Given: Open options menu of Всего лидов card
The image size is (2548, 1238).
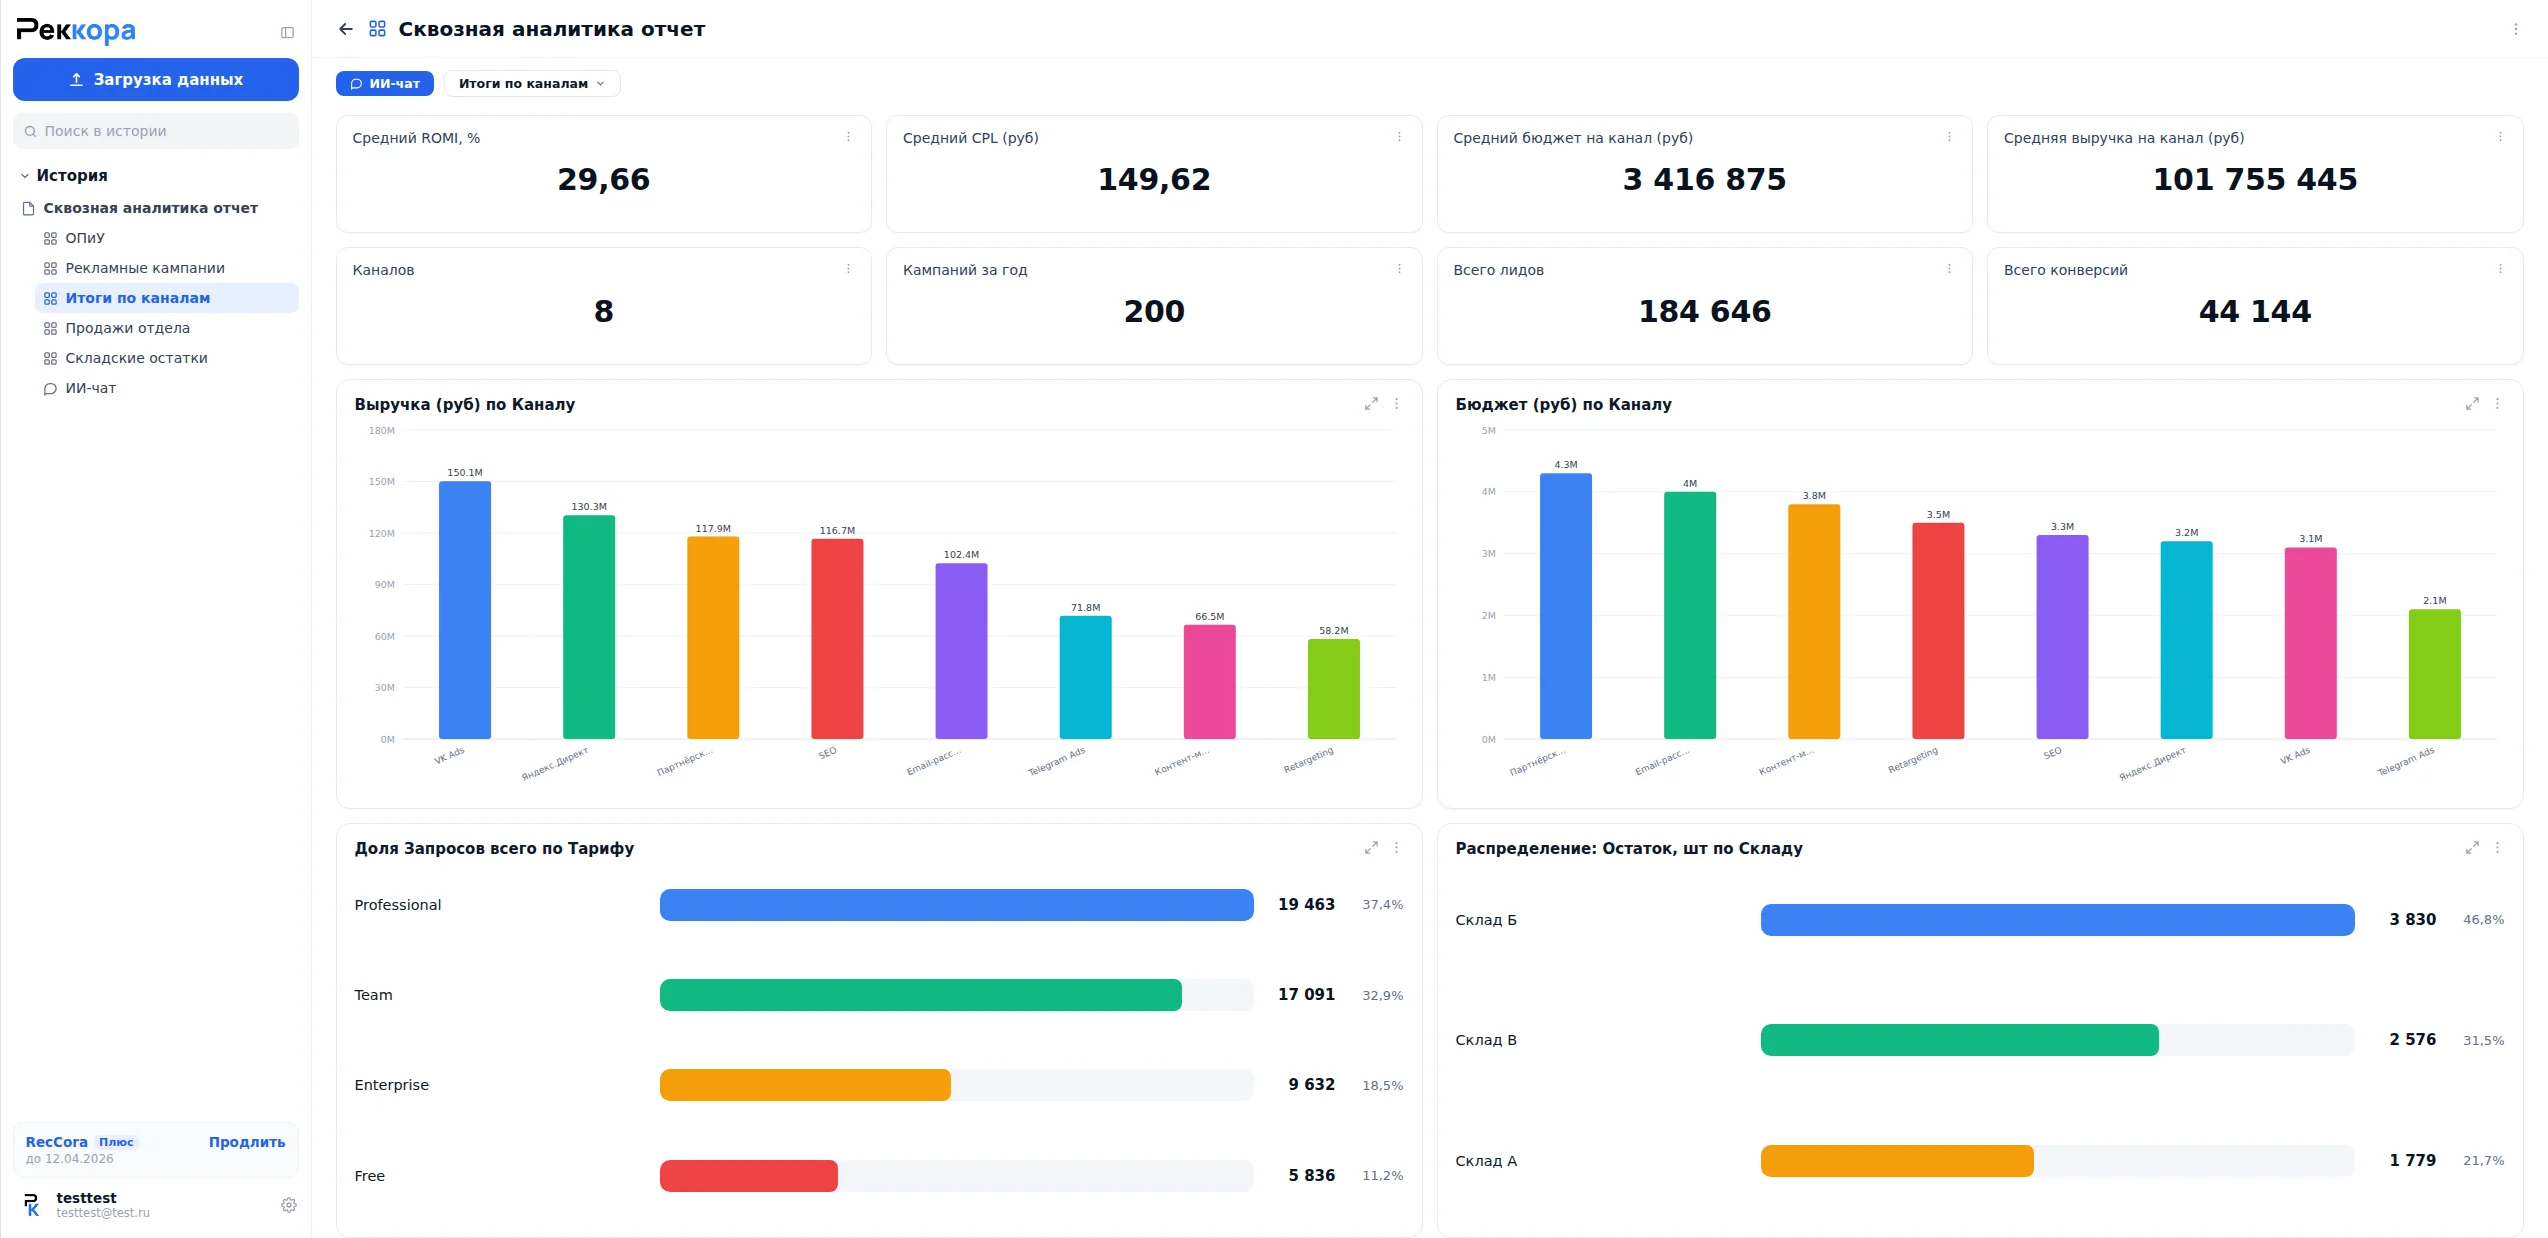Looking at the screenshot, I should click(1949, 269).
